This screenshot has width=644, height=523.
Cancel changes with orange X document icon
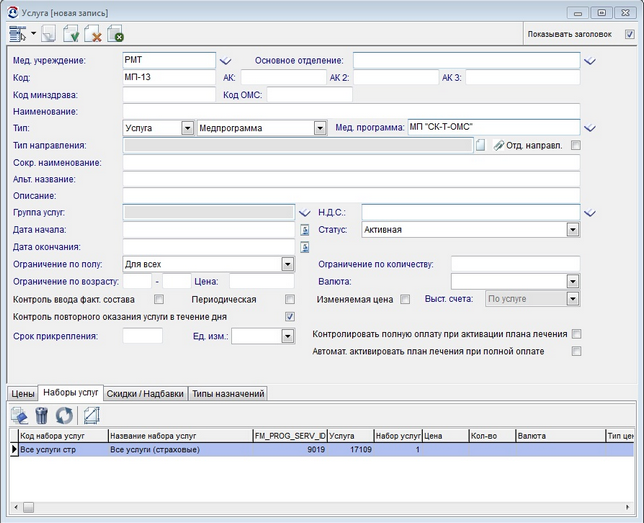[93, 34]
